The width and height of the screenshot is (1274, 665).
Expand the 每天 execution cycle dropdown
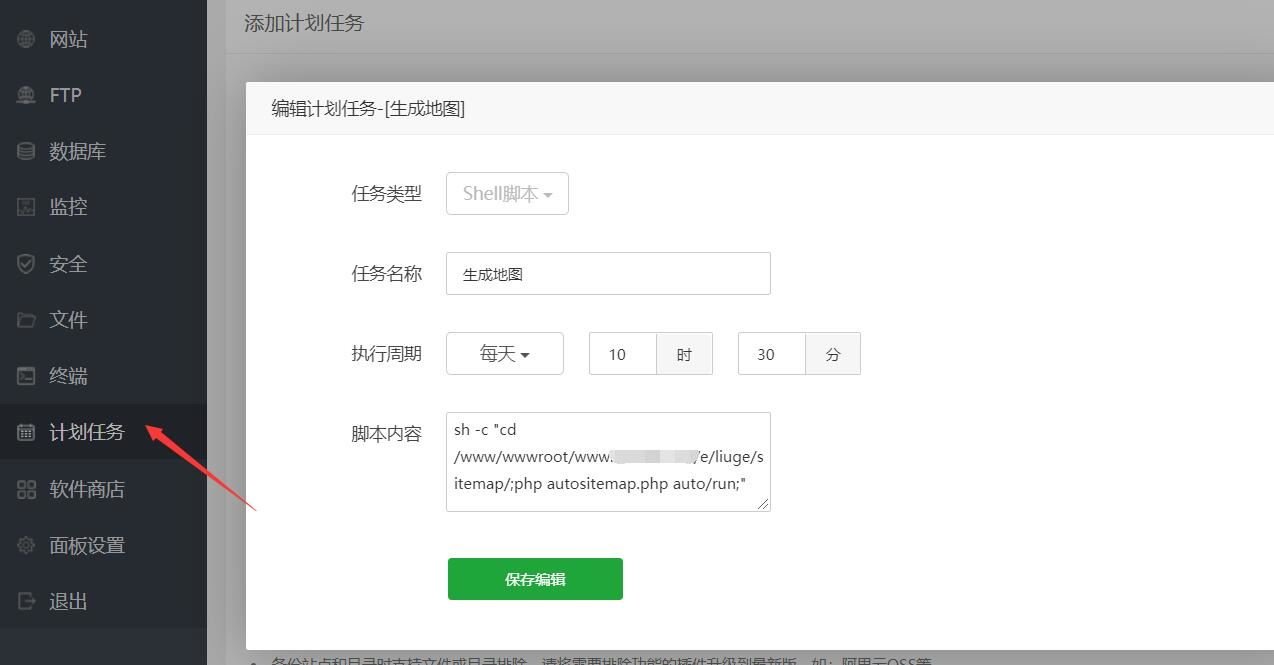click(x=505, y=354)
